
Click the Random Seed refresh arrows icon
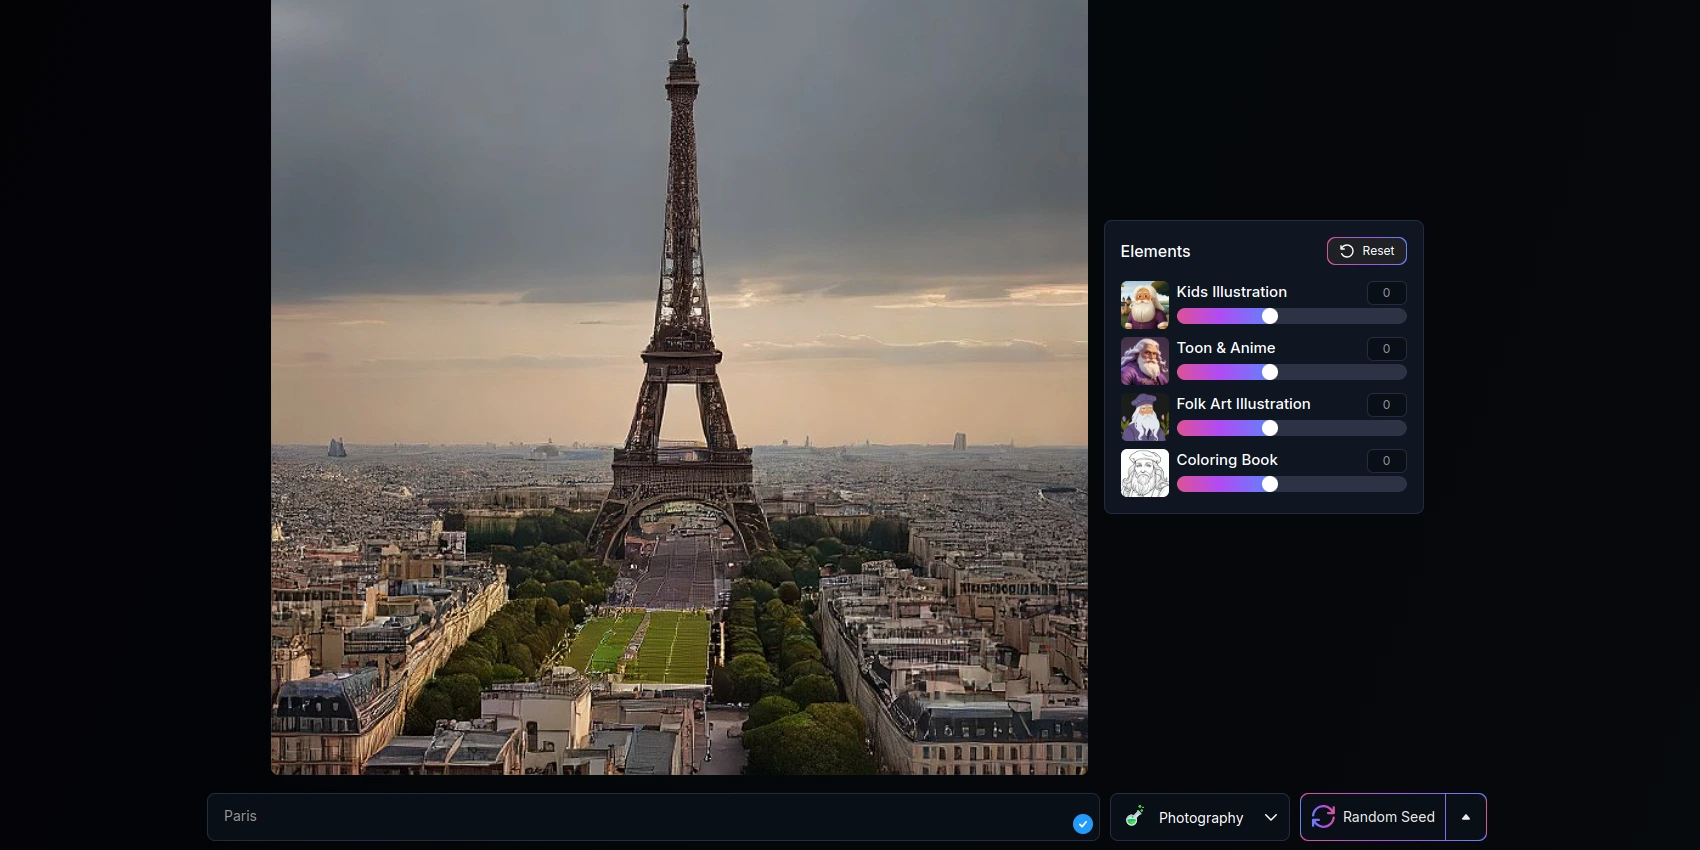pyautogui.click(x=1323, y=817)
